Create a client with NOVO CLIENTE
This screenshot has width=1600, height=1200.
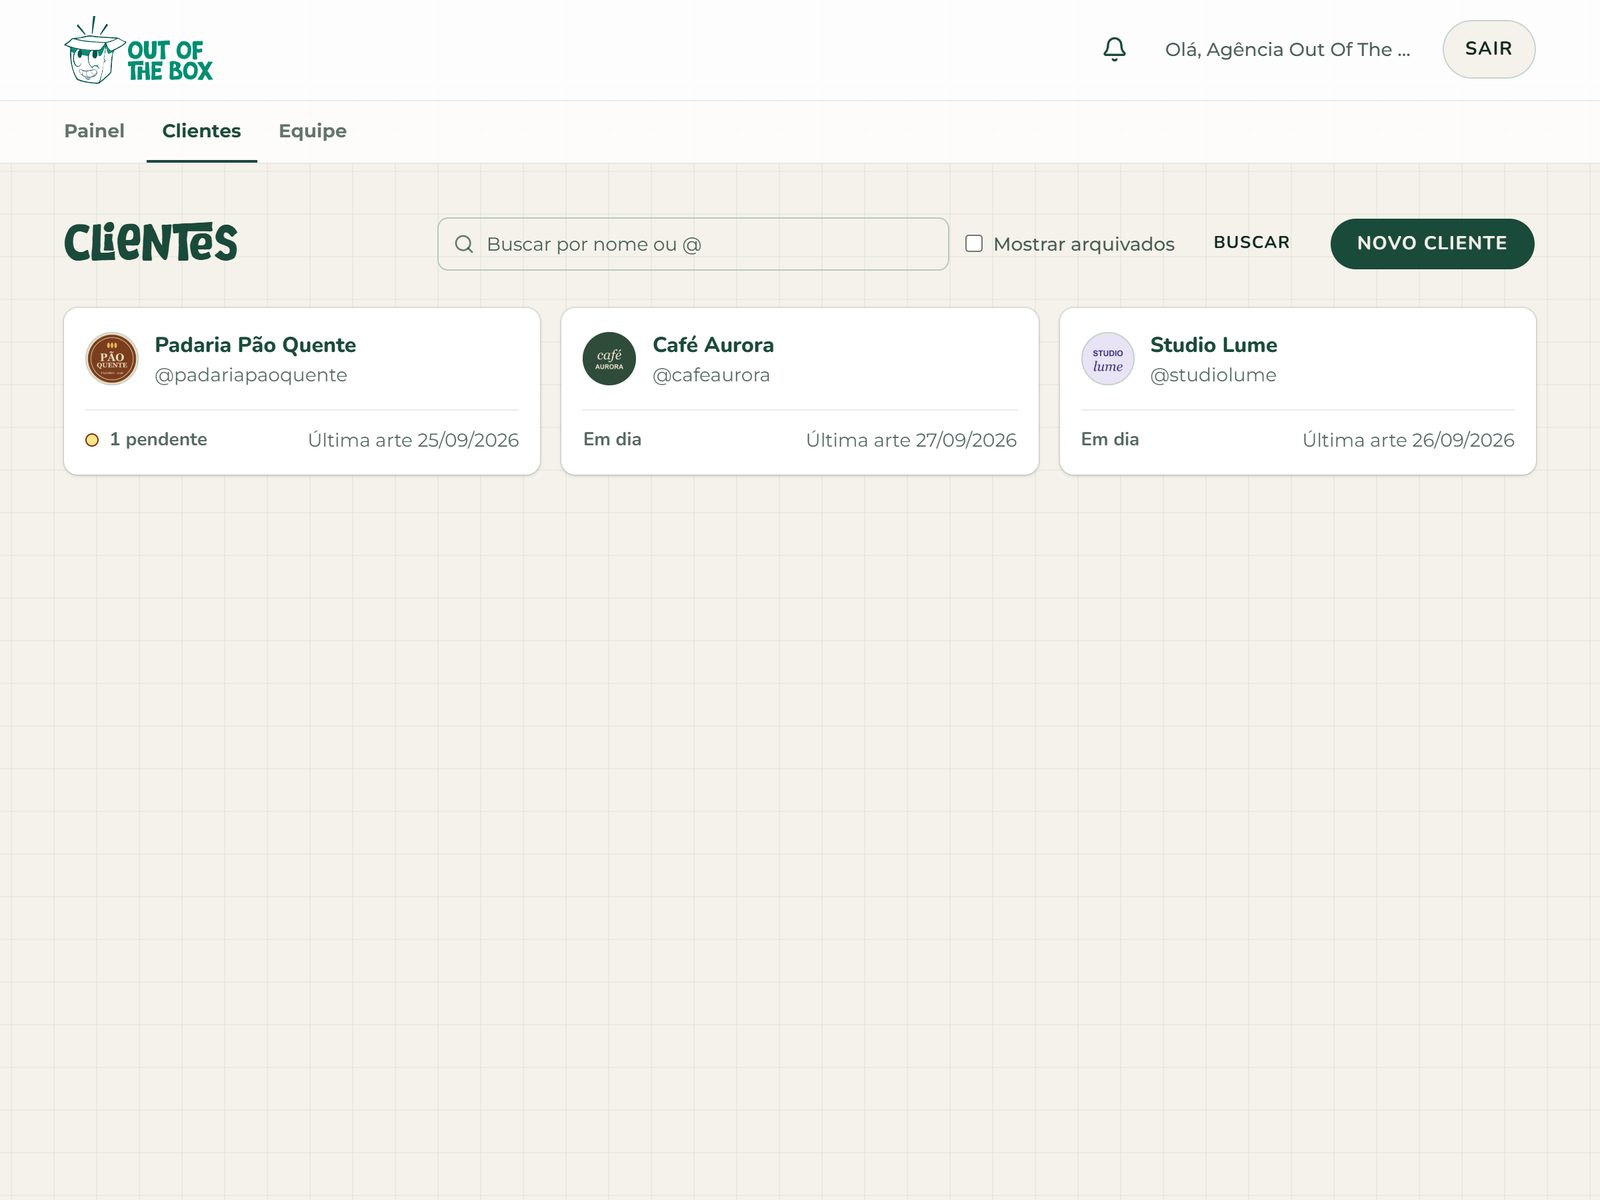click(1432, 244)
